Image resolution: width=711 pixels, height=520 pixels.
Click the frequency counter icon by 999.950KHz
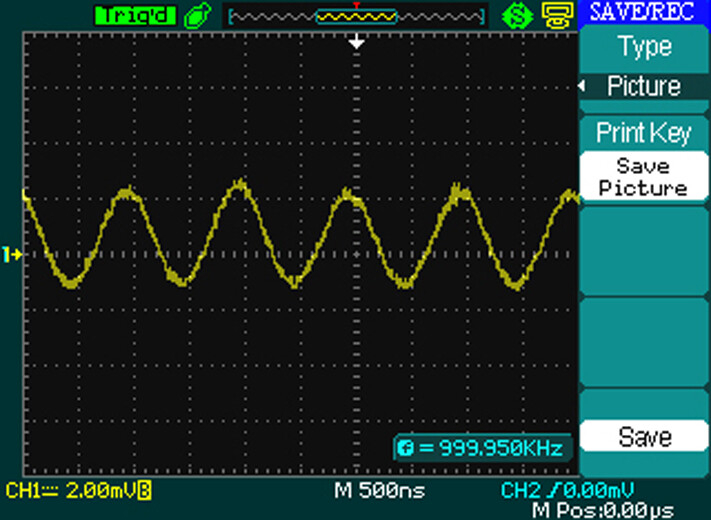(x=406, y=447)
